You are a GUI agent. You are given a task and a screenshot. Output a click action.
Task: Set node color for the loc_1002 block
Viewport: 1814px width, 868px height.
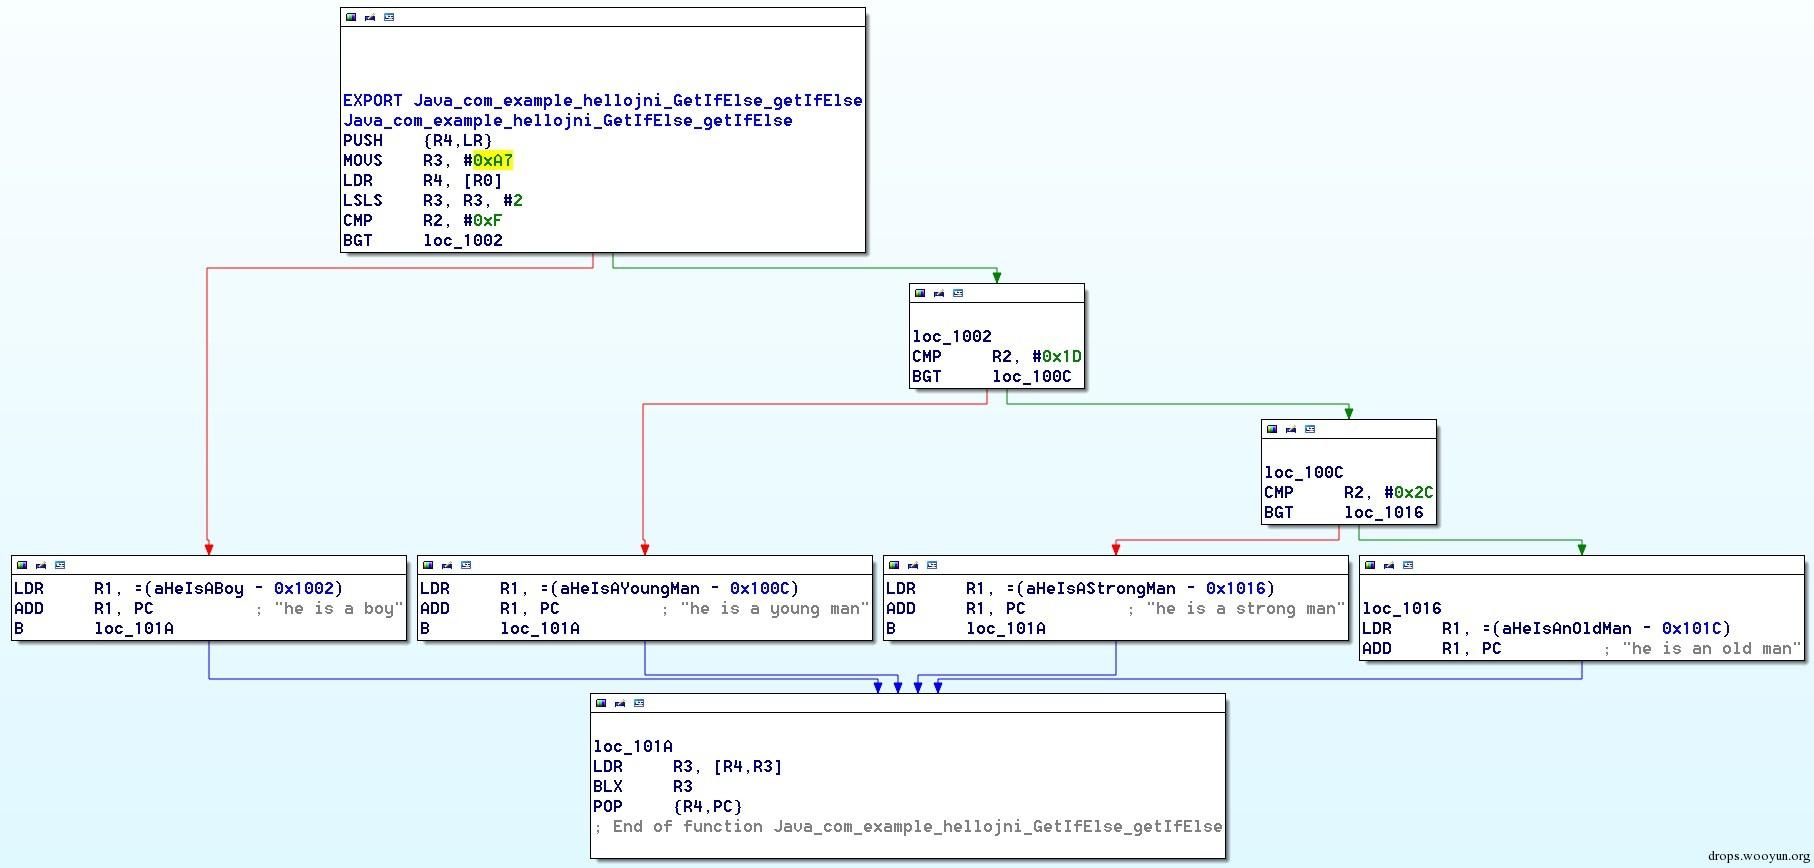[x=920, y=293]
